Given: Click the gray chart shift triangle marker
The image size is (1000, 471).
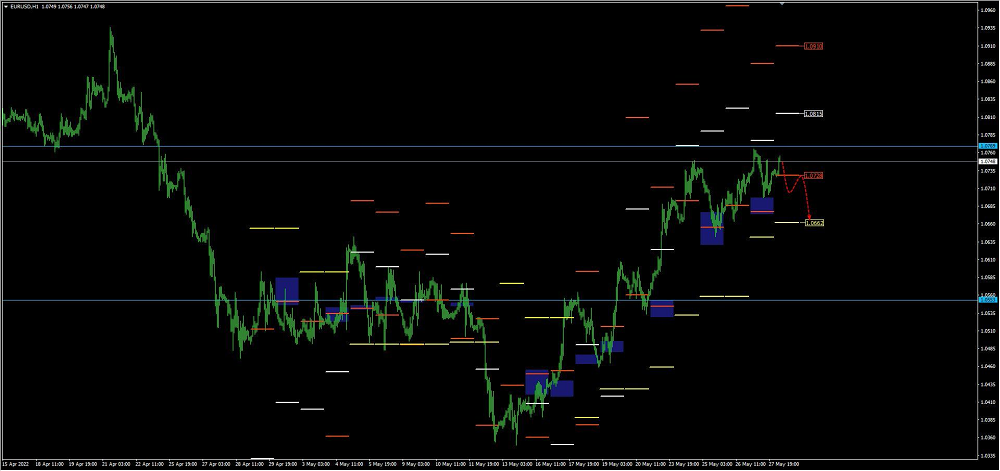Looking at the screenshot, I should [x=782, y=4].
